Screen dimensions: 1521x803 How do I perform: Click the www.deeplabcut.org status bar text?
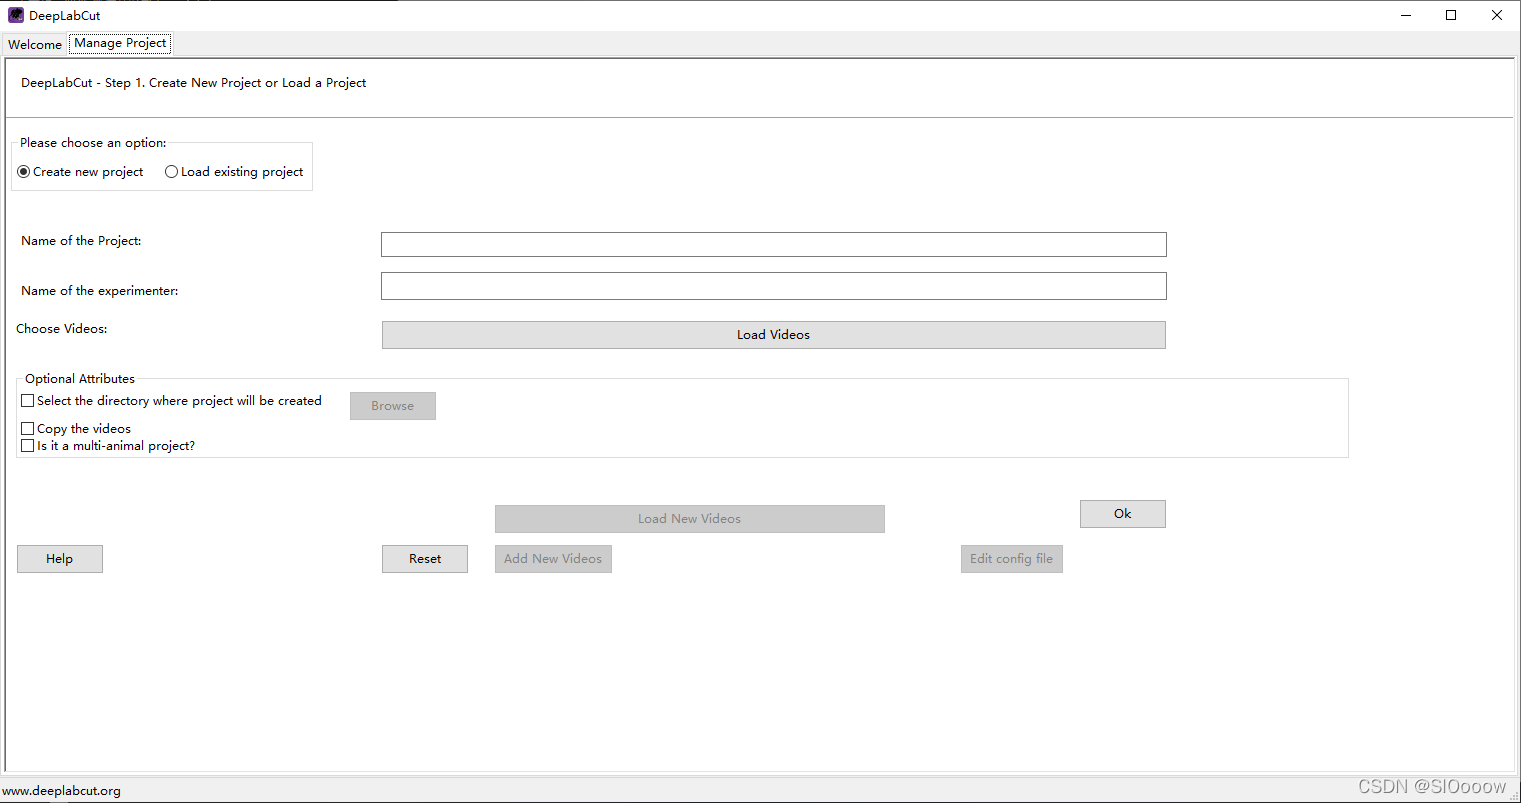point(61,791)
